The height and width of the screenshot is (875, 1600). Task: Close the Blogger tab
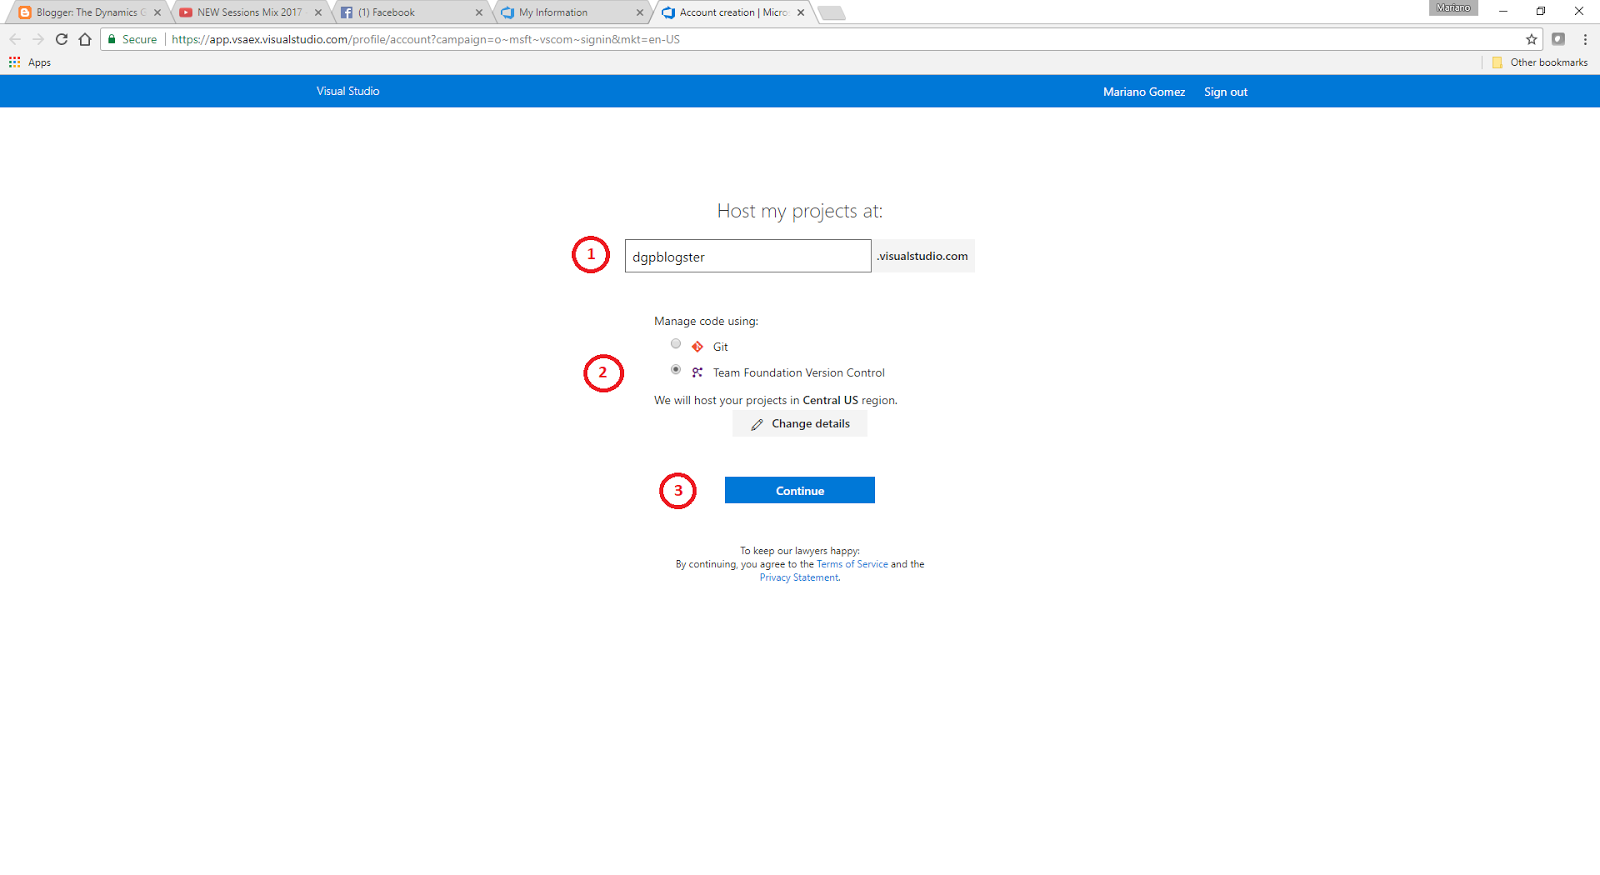tap(157, 13)
